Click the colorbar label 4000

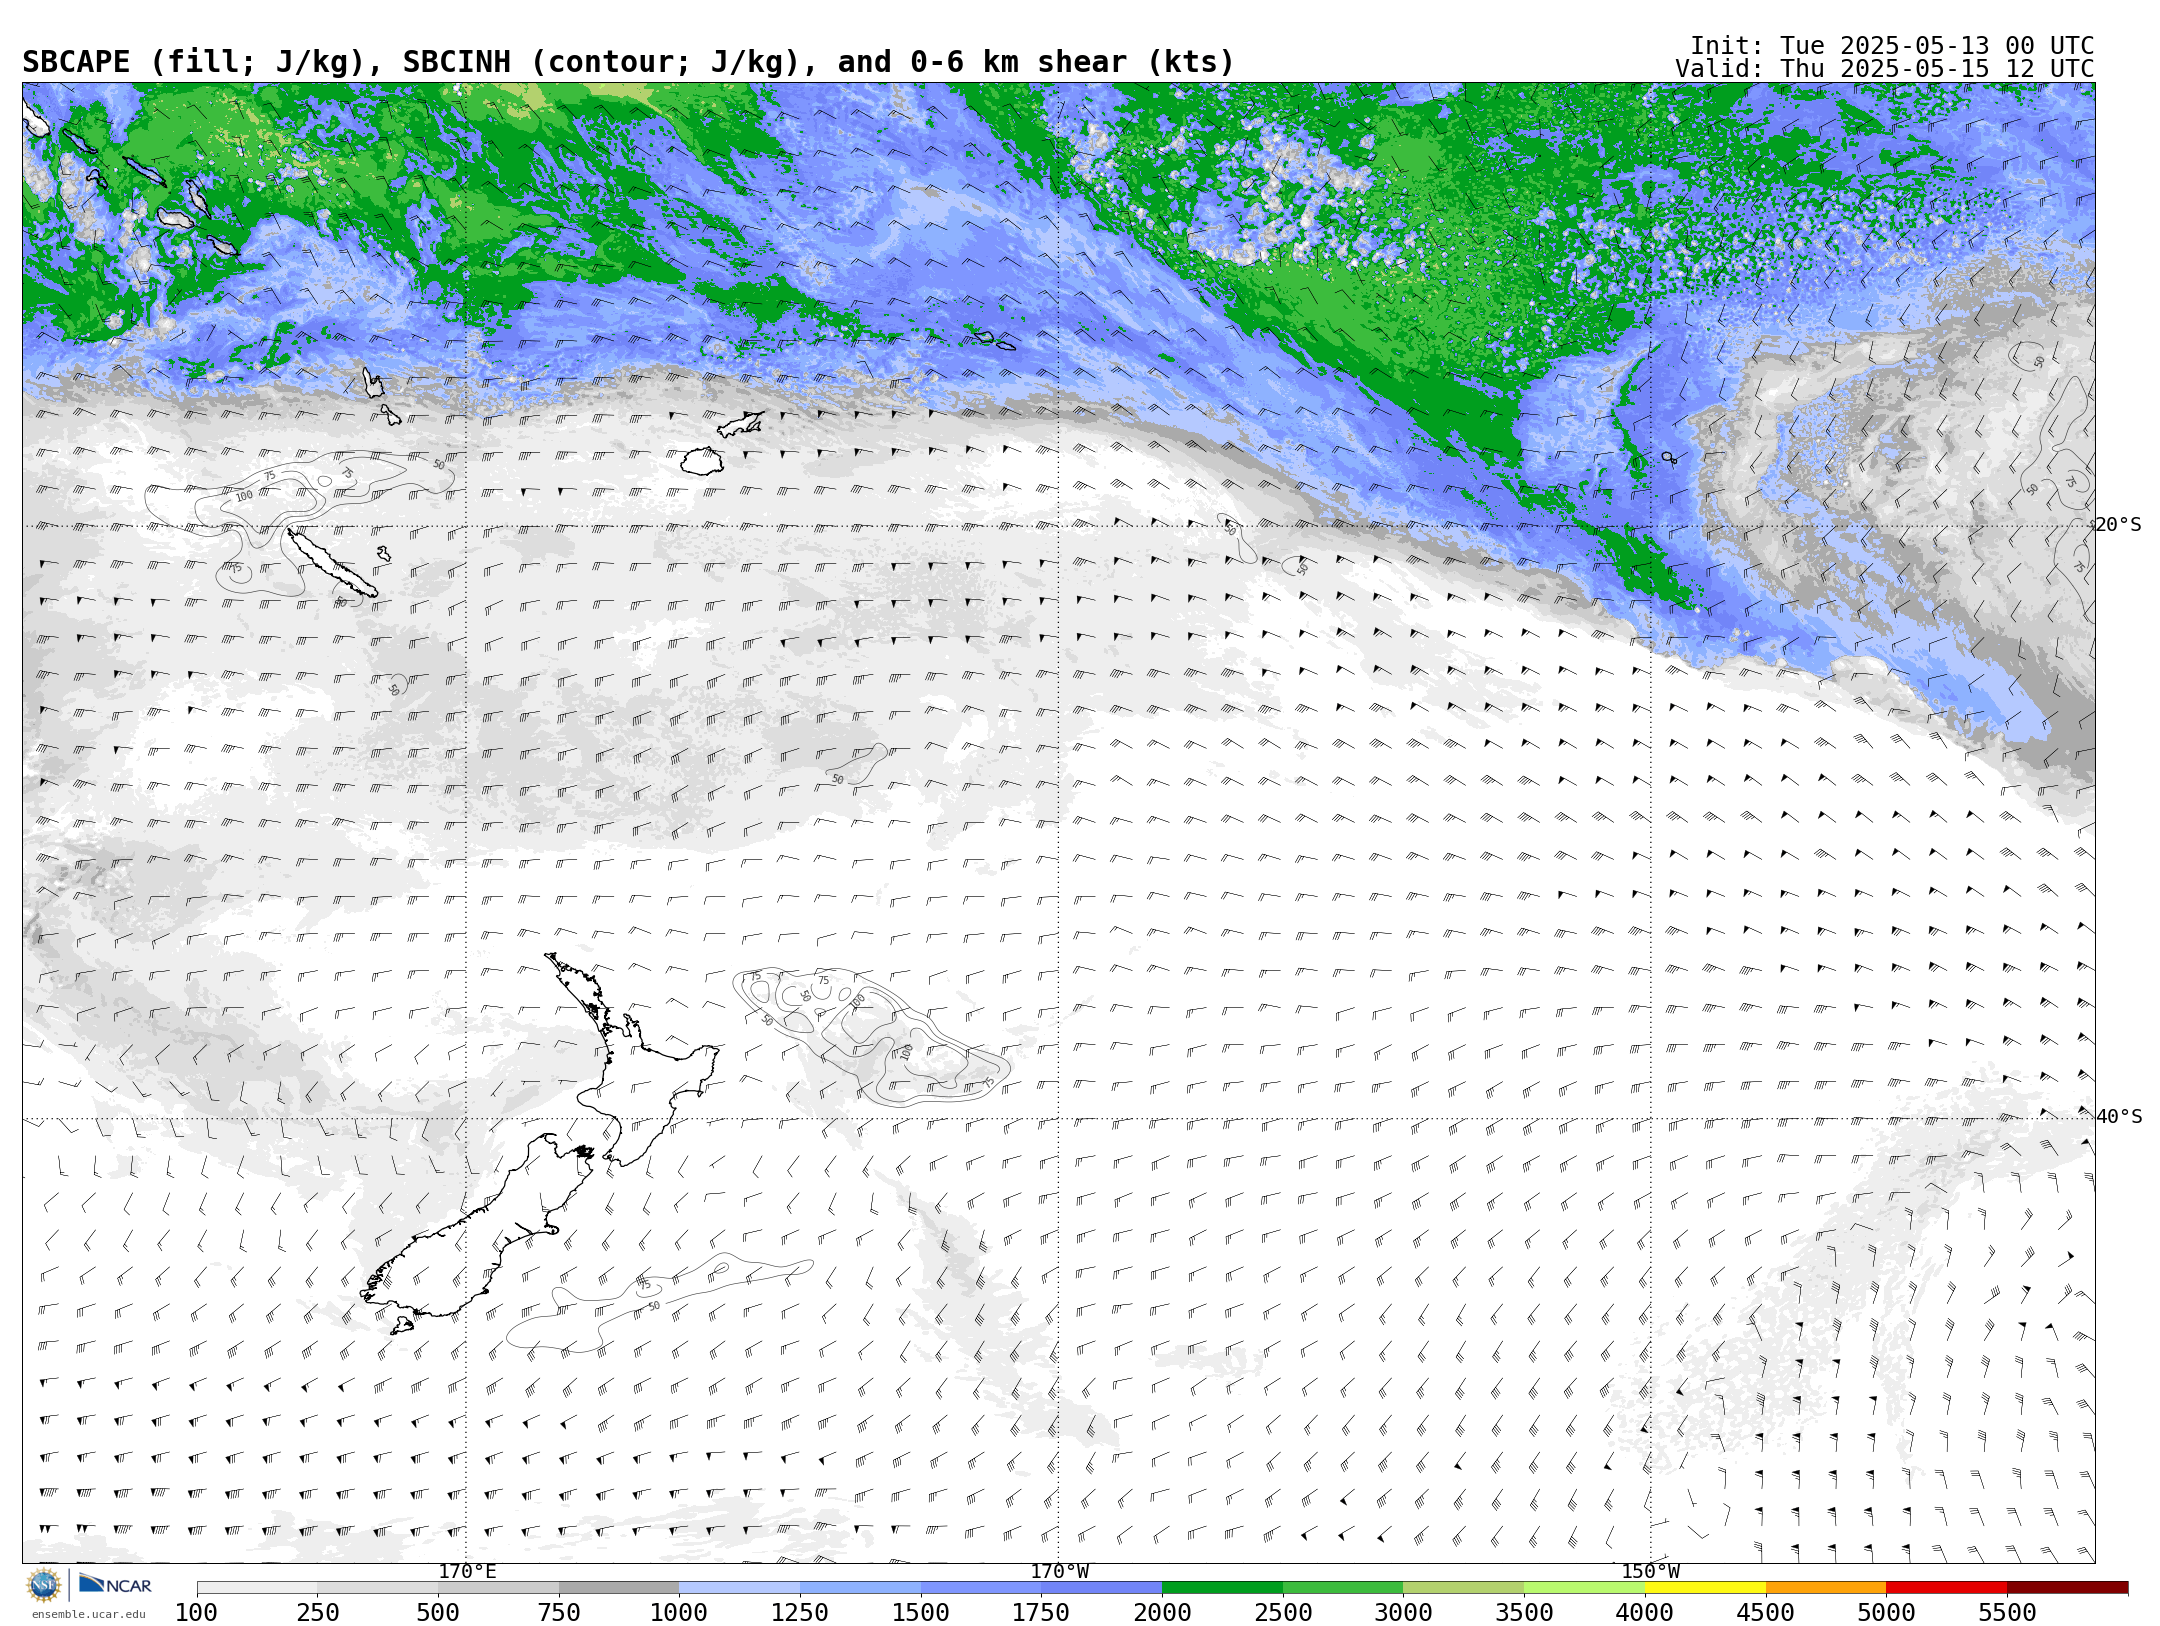pyautogui.click(x=1645, y=1612)
